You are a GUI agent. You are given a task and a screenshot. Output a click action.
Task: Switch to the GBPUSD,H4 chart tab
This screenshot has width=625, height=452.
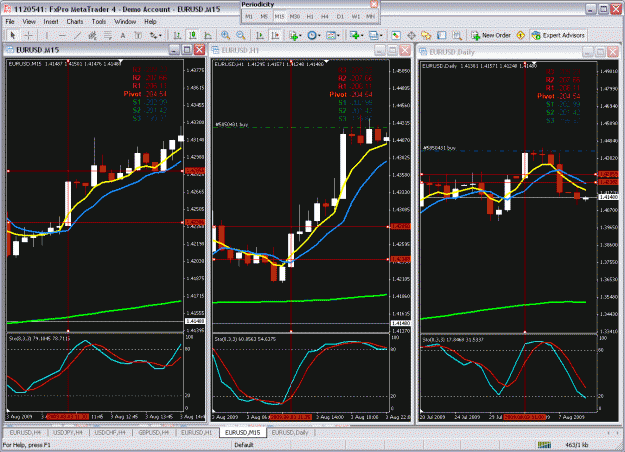153,432
